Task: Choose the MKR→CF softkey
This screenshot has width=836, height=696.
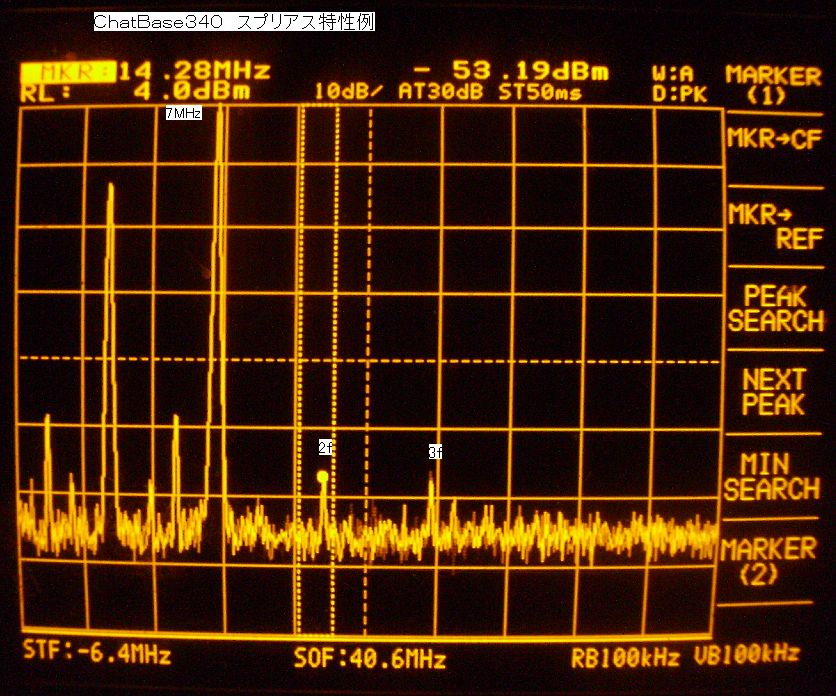Action: click(774, 139)
